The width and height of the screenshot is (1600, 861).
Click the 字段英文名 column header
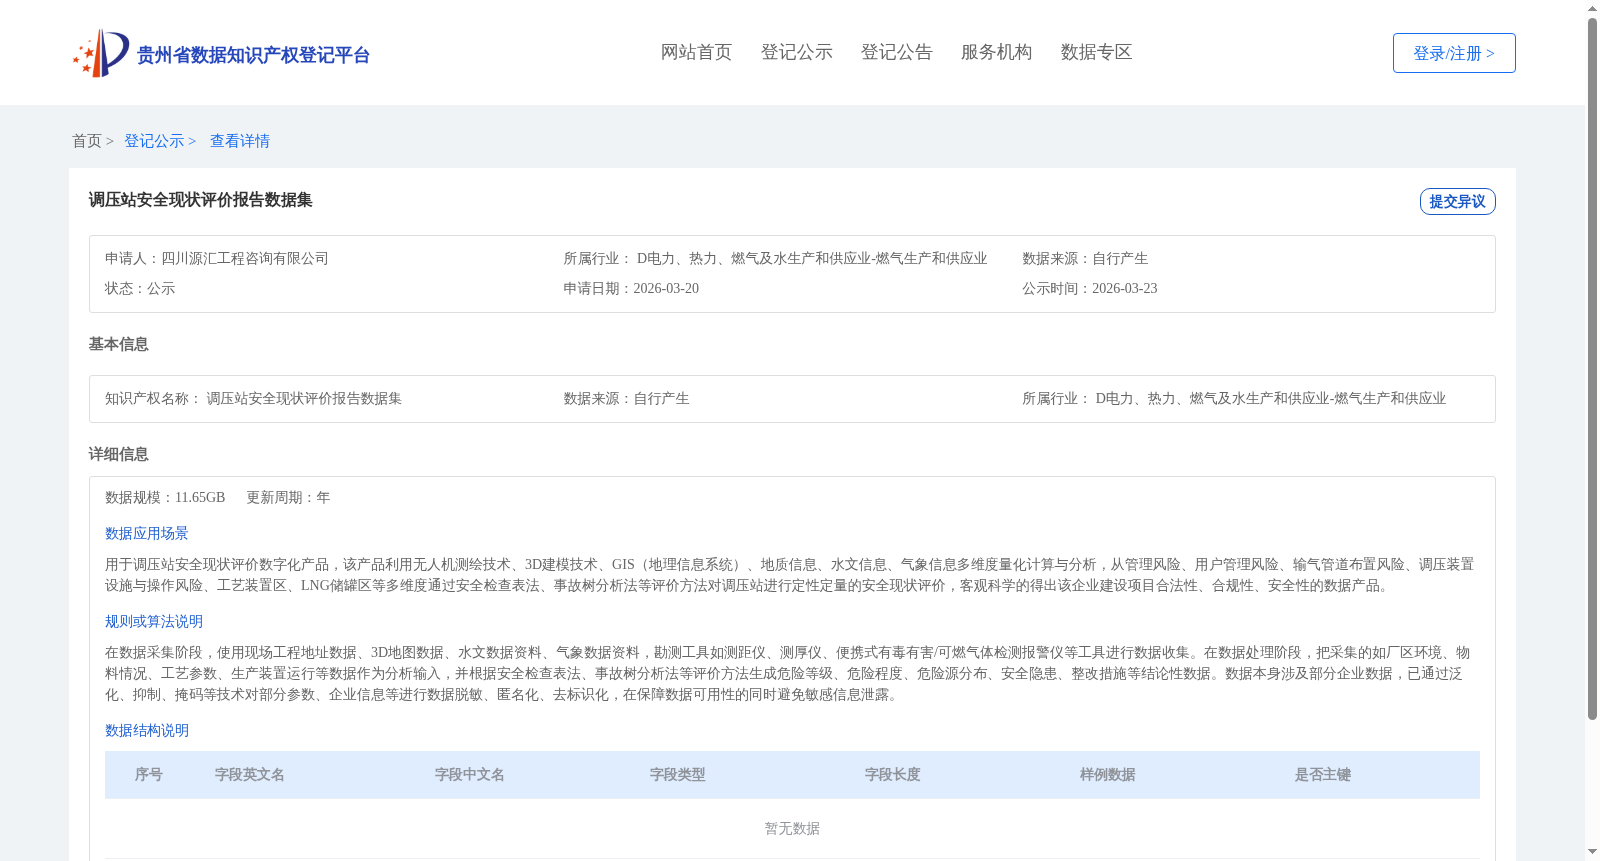[x=250, y=775]
